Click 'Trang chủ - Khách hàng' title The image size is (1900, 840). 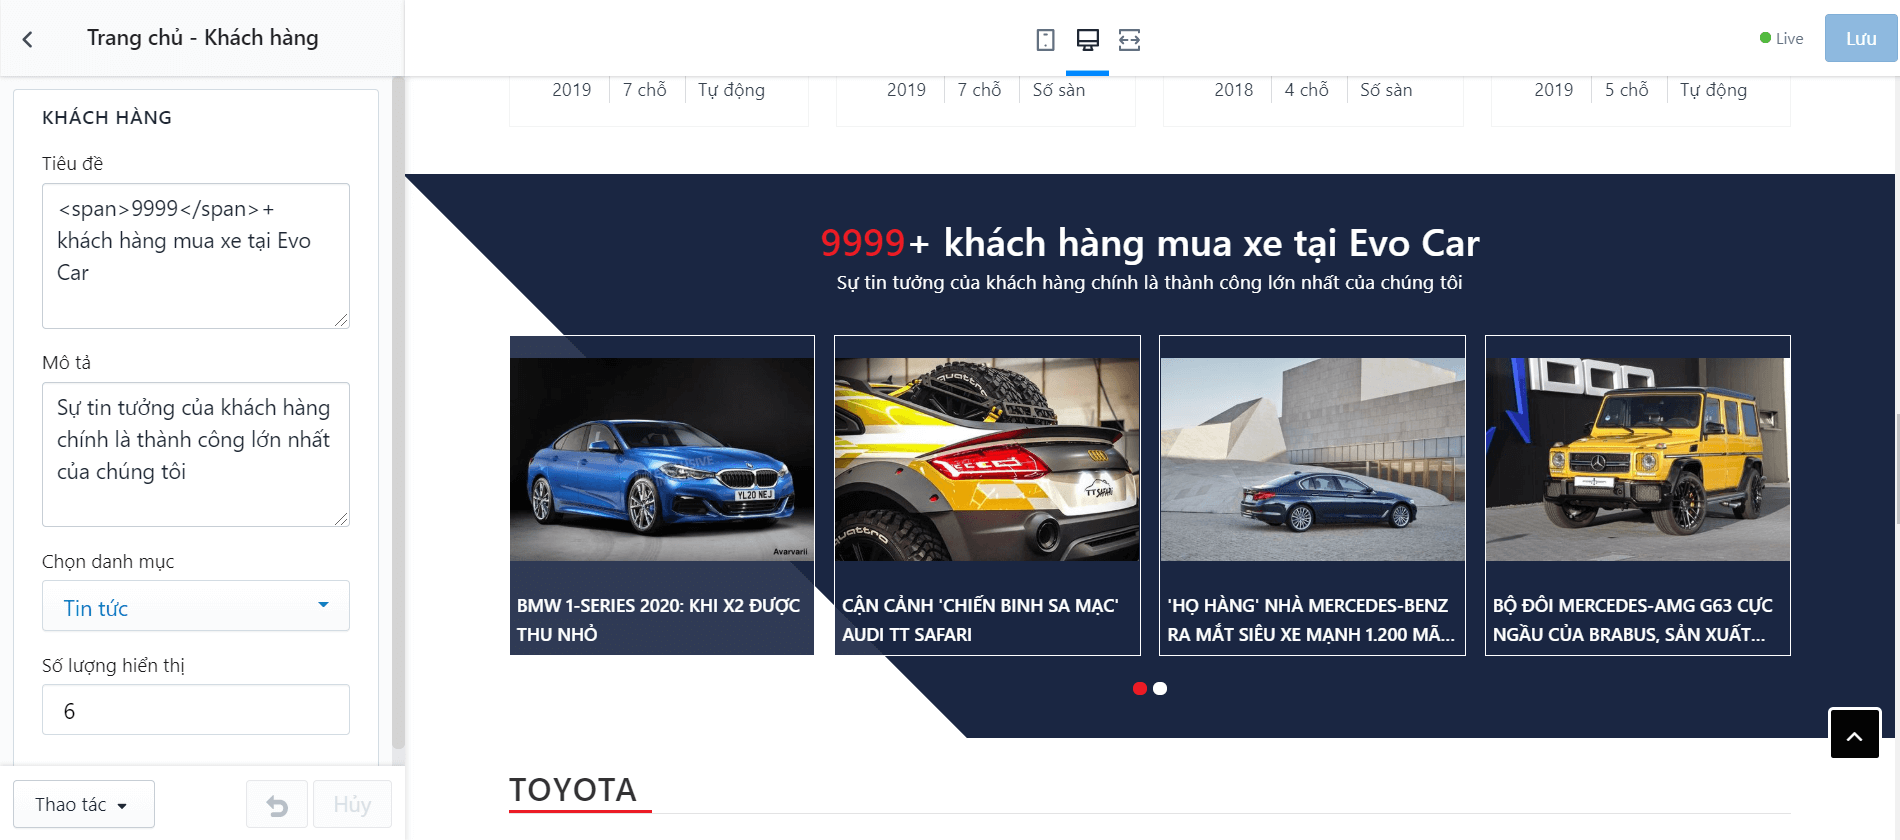203,38
